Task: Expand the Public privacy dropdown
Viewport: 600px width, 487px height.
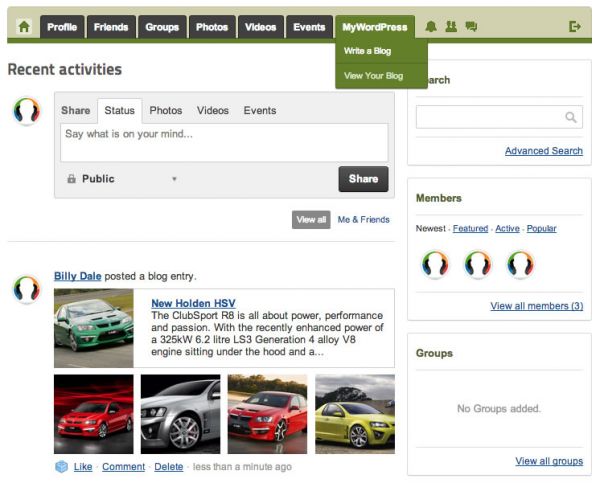Action: pyautogui.click(x=173, y=179)
